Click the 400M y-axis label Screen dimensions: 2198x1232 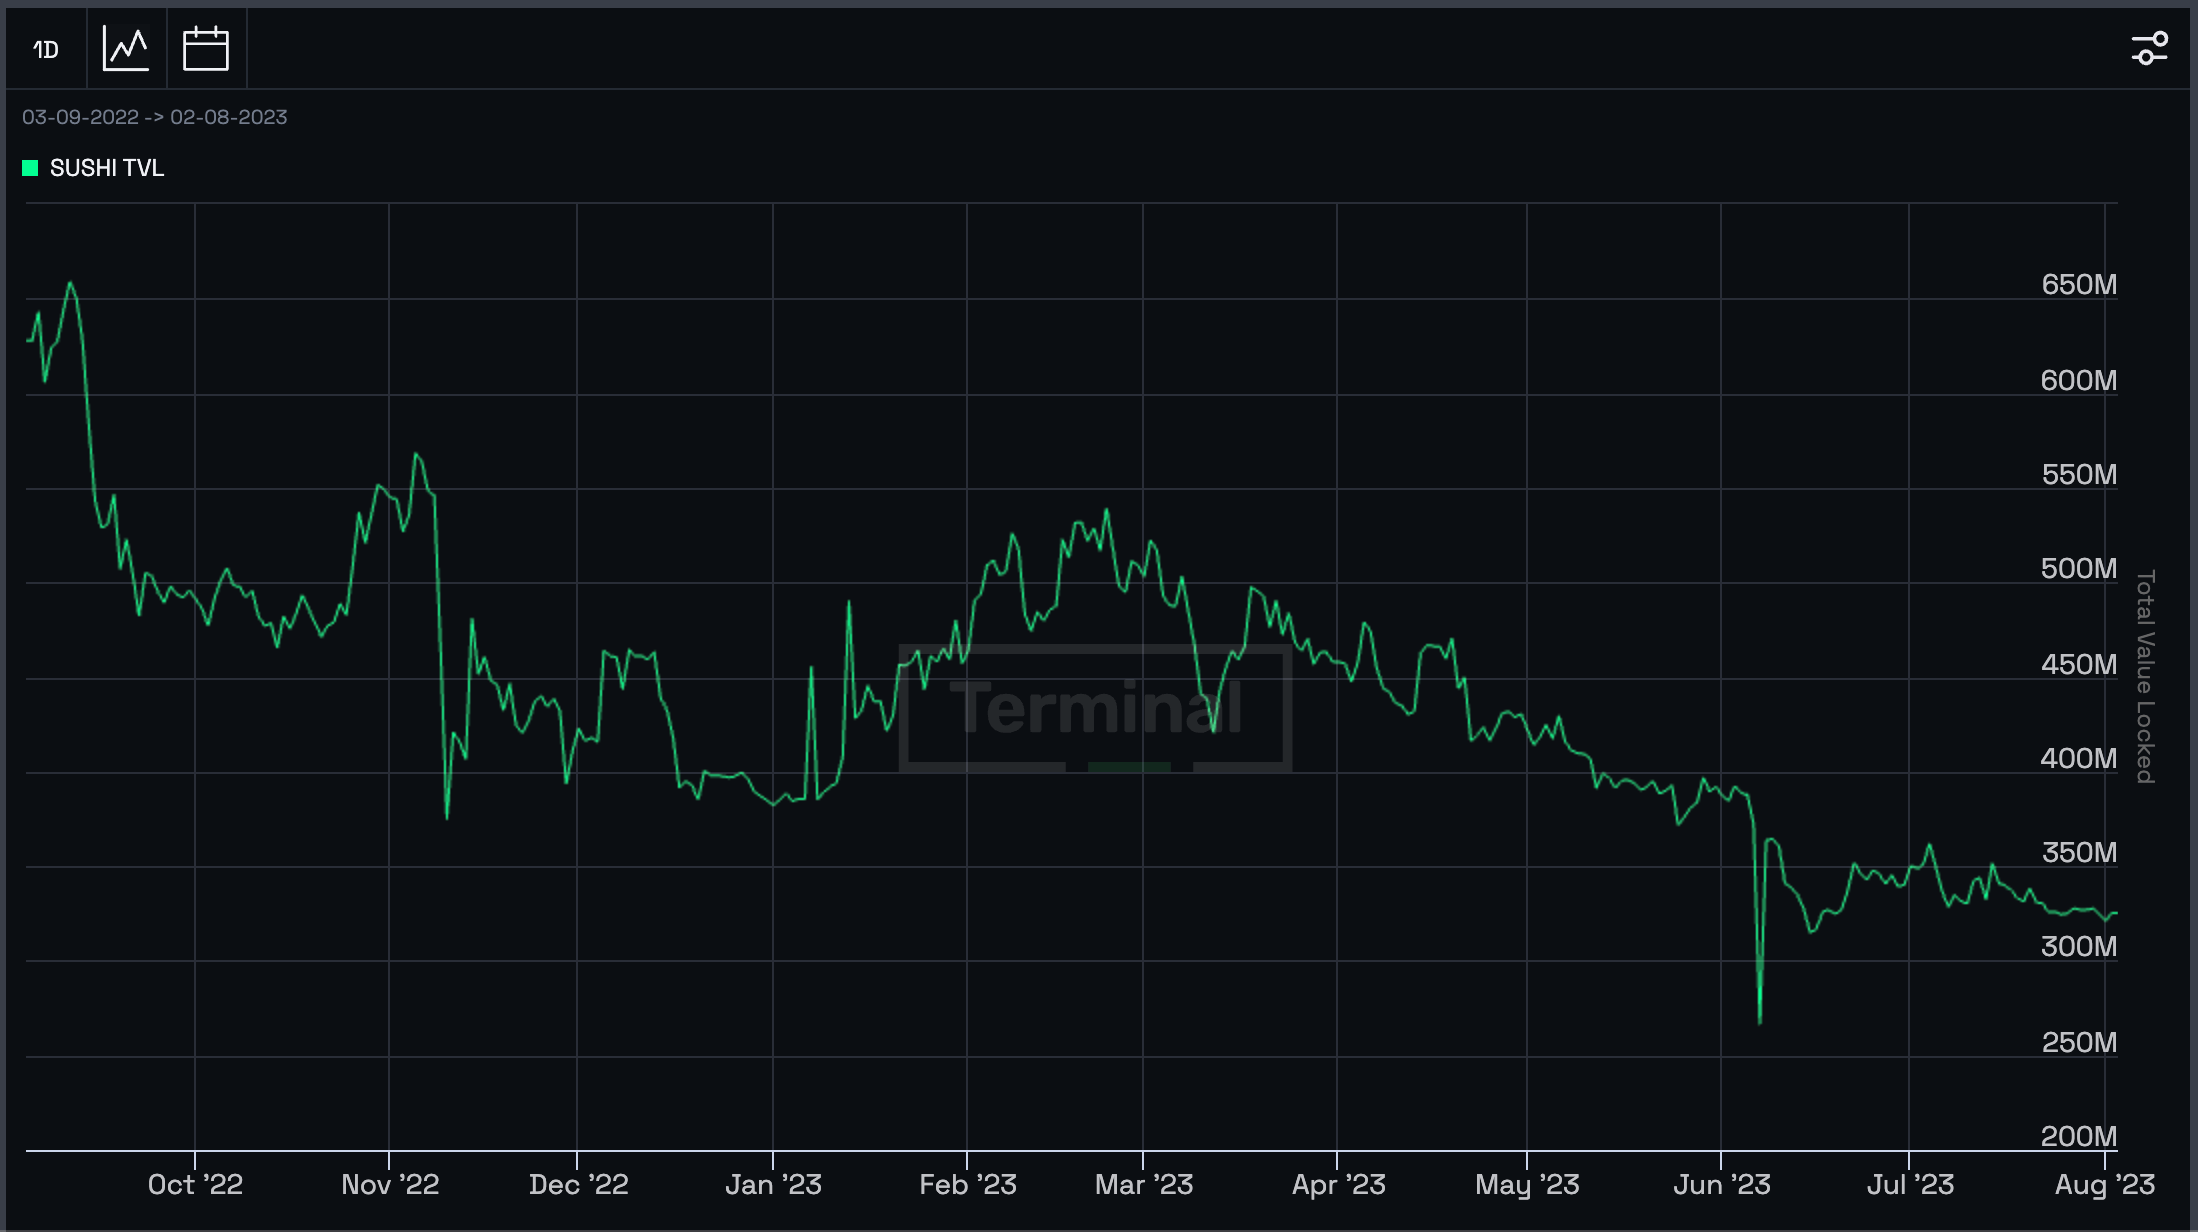pos(2079,759)
